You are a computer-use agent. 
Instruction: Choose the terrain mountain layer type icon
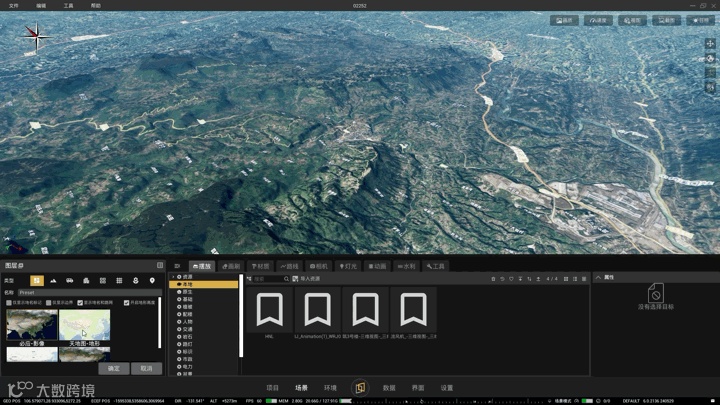point(53,281)
